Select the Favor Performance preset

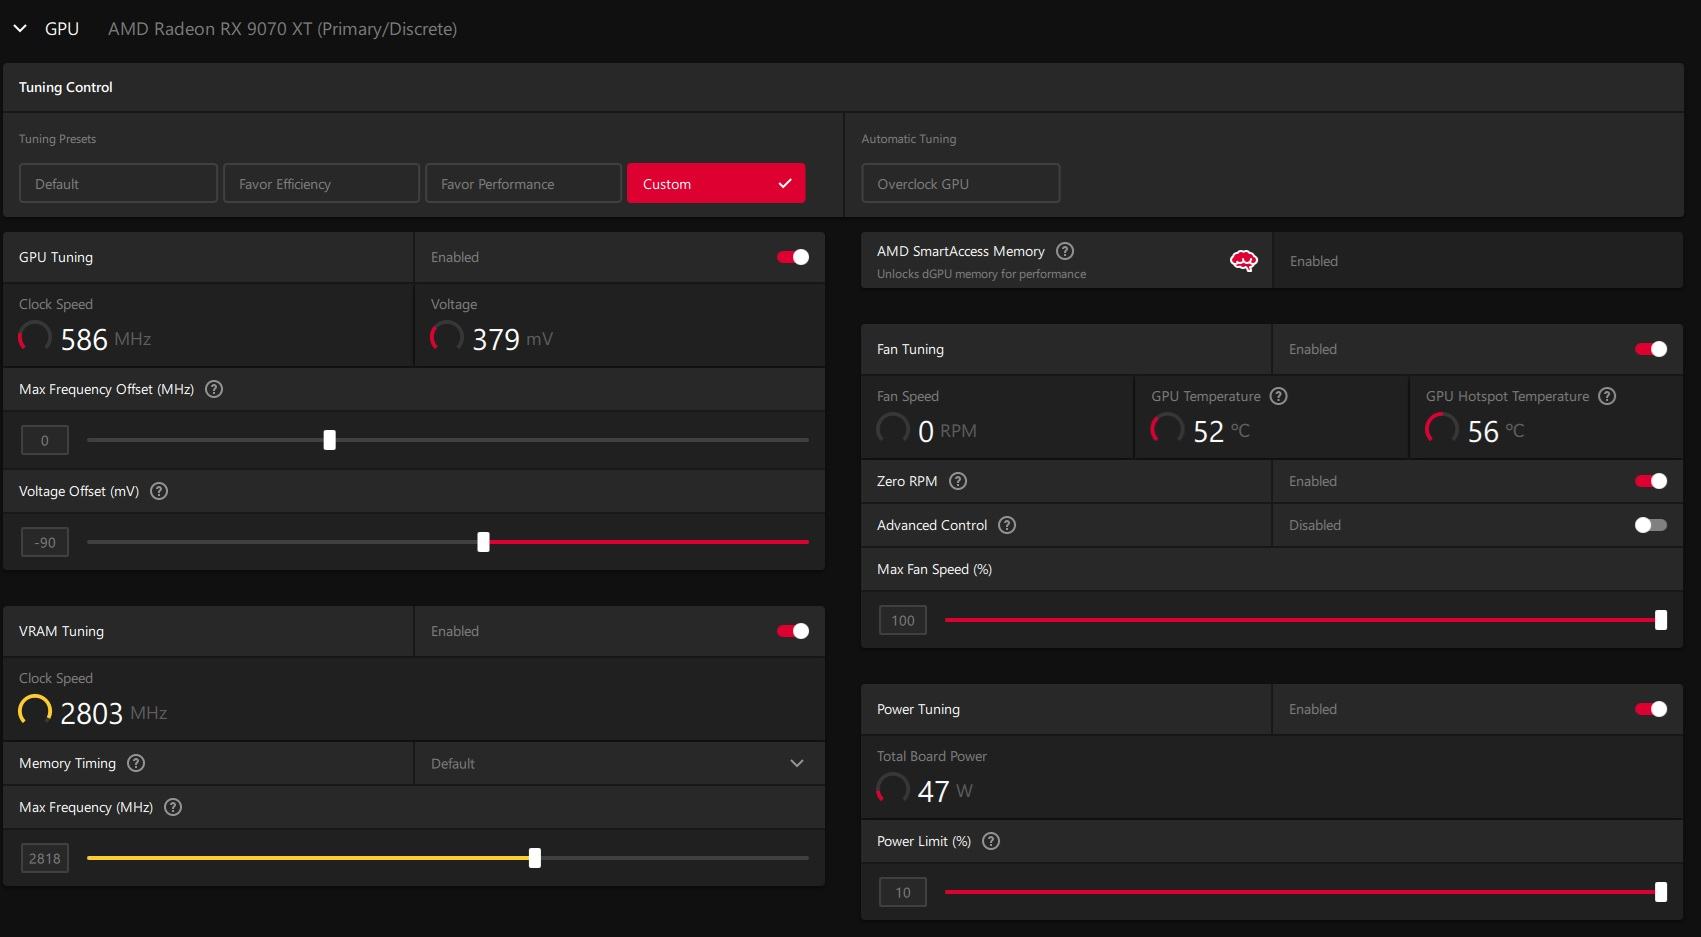(523, 184)
